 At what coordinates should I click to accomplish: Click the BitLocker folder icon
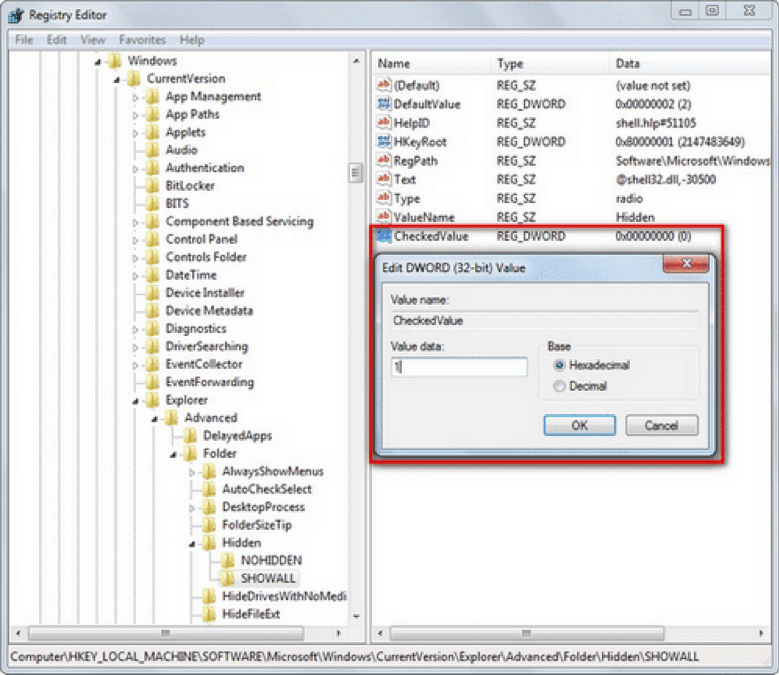click(x=152, y=186)
